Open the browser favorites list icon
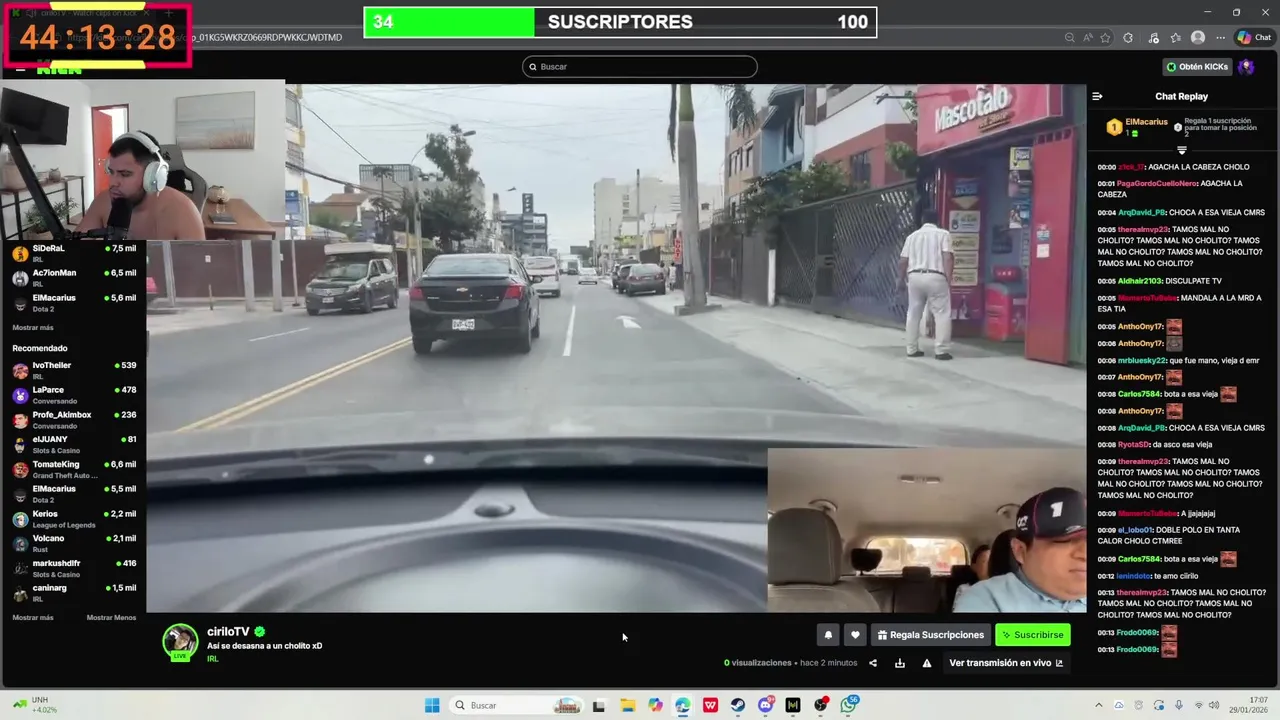1280x720 pixels. click(x=1176, y=38)
